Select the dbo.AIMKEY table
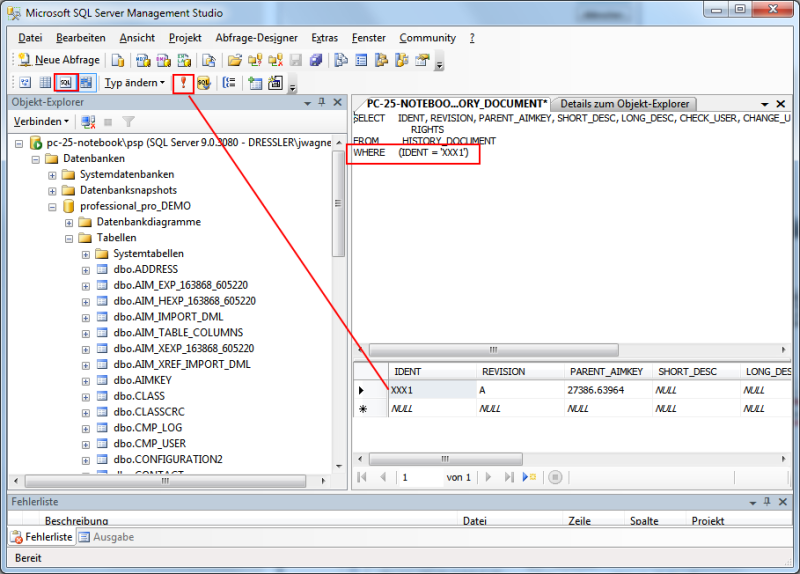The image size is (800, 574). (x=142, y=380)
